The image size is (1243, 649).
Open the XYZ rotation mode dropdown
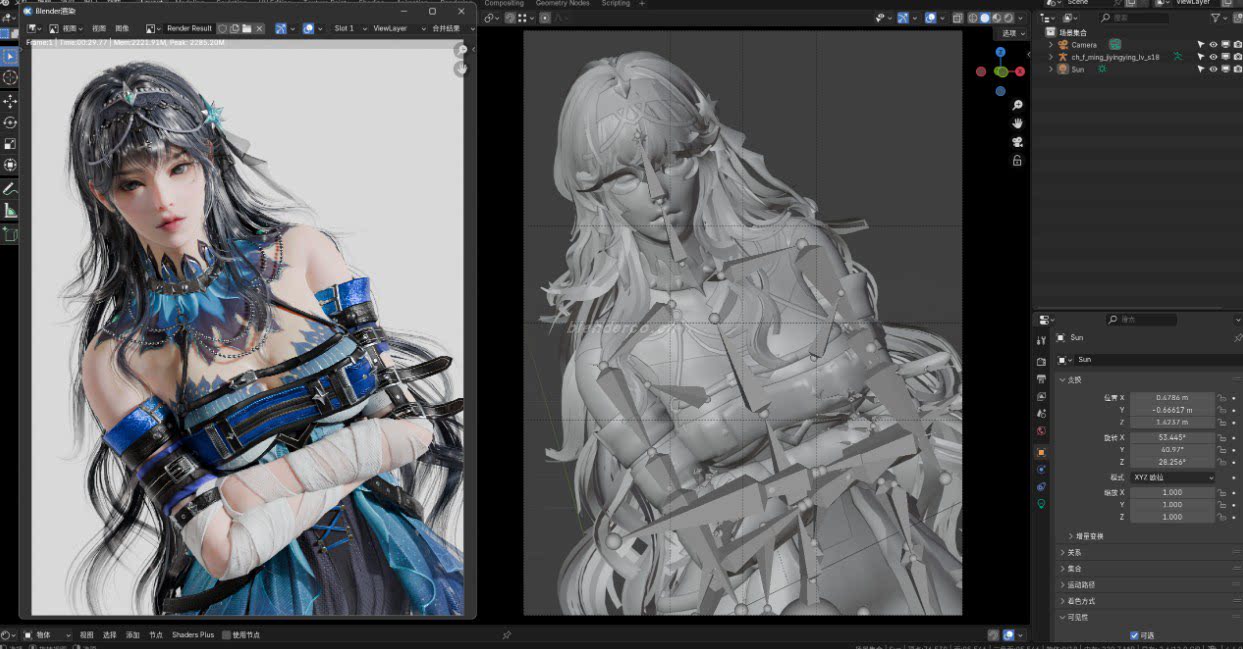coord(1173,478)
